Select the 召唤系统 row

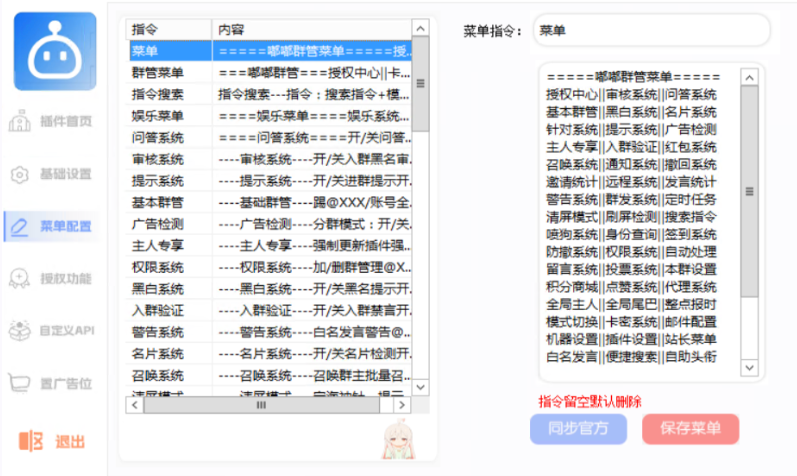point(269,375)
